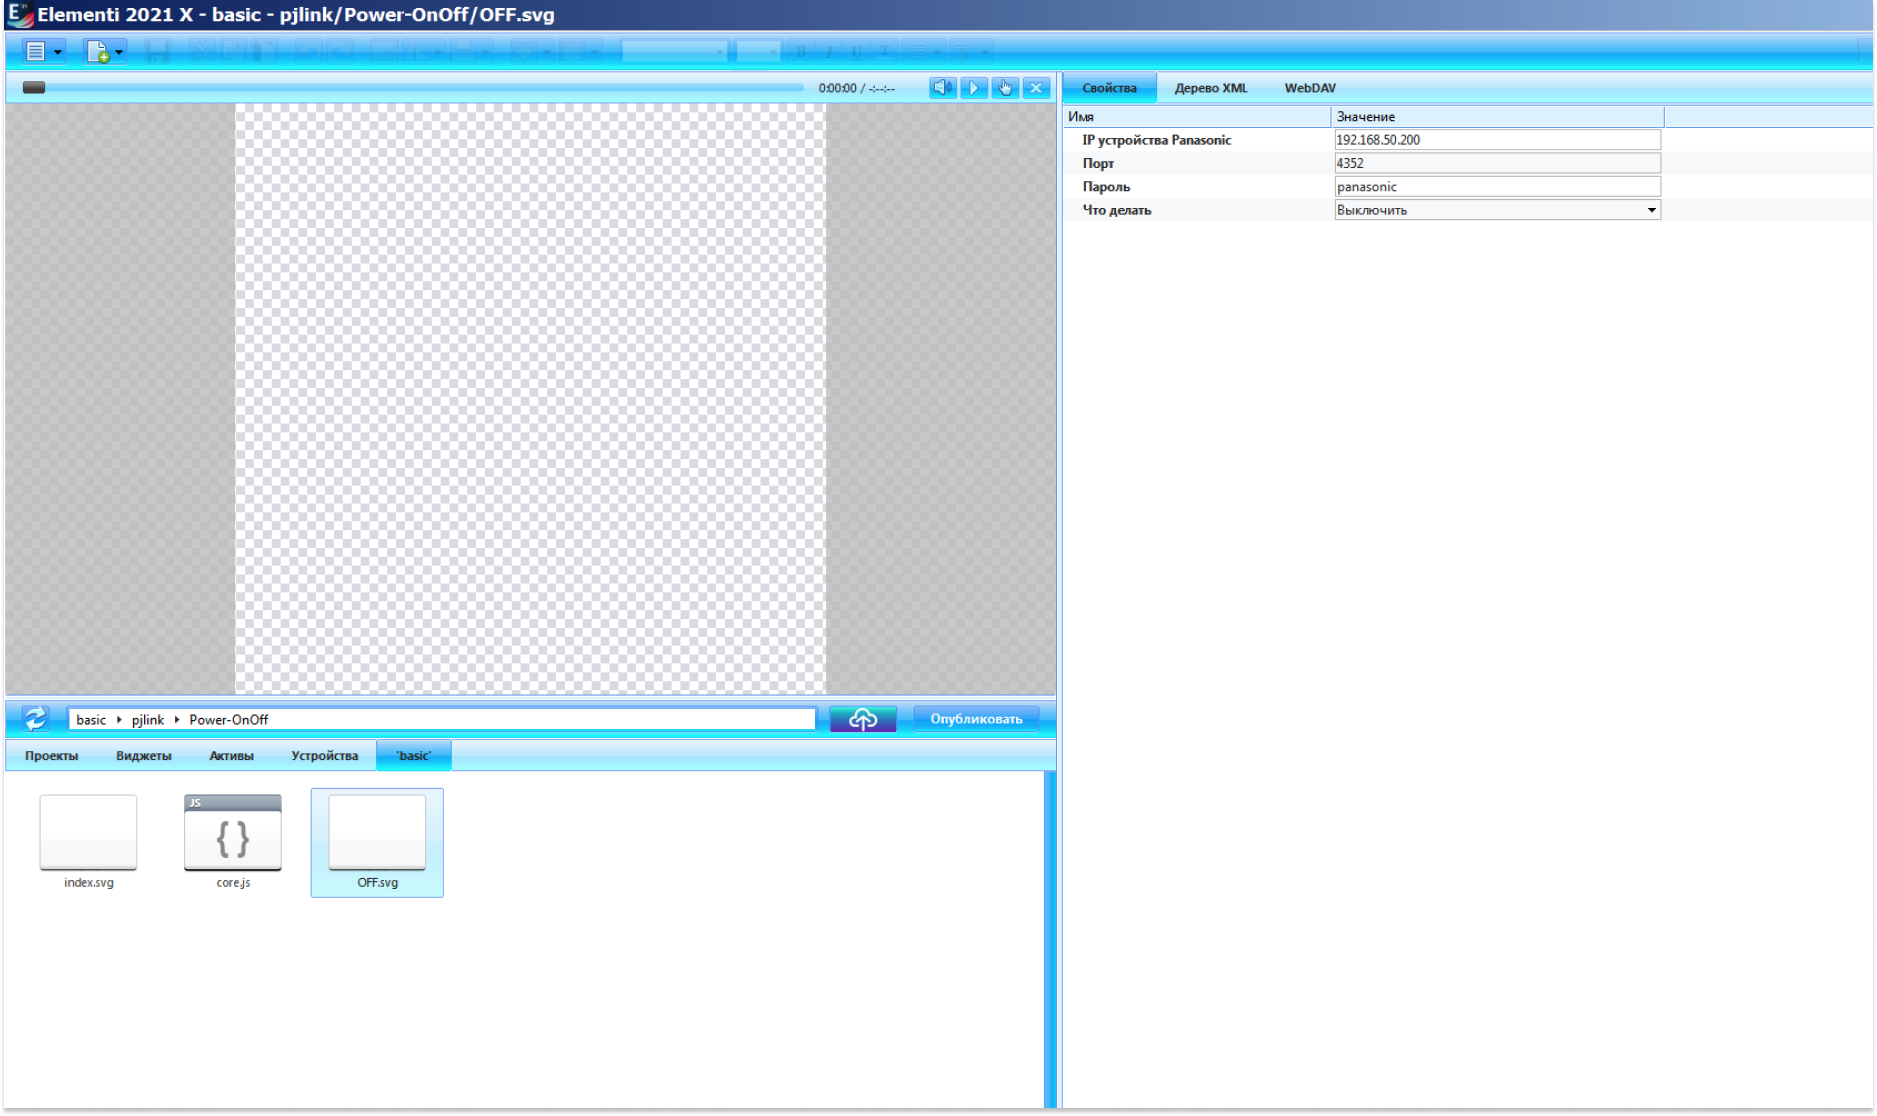Click the cloud upload icon

pyautogui.click(x=863, y=719)
